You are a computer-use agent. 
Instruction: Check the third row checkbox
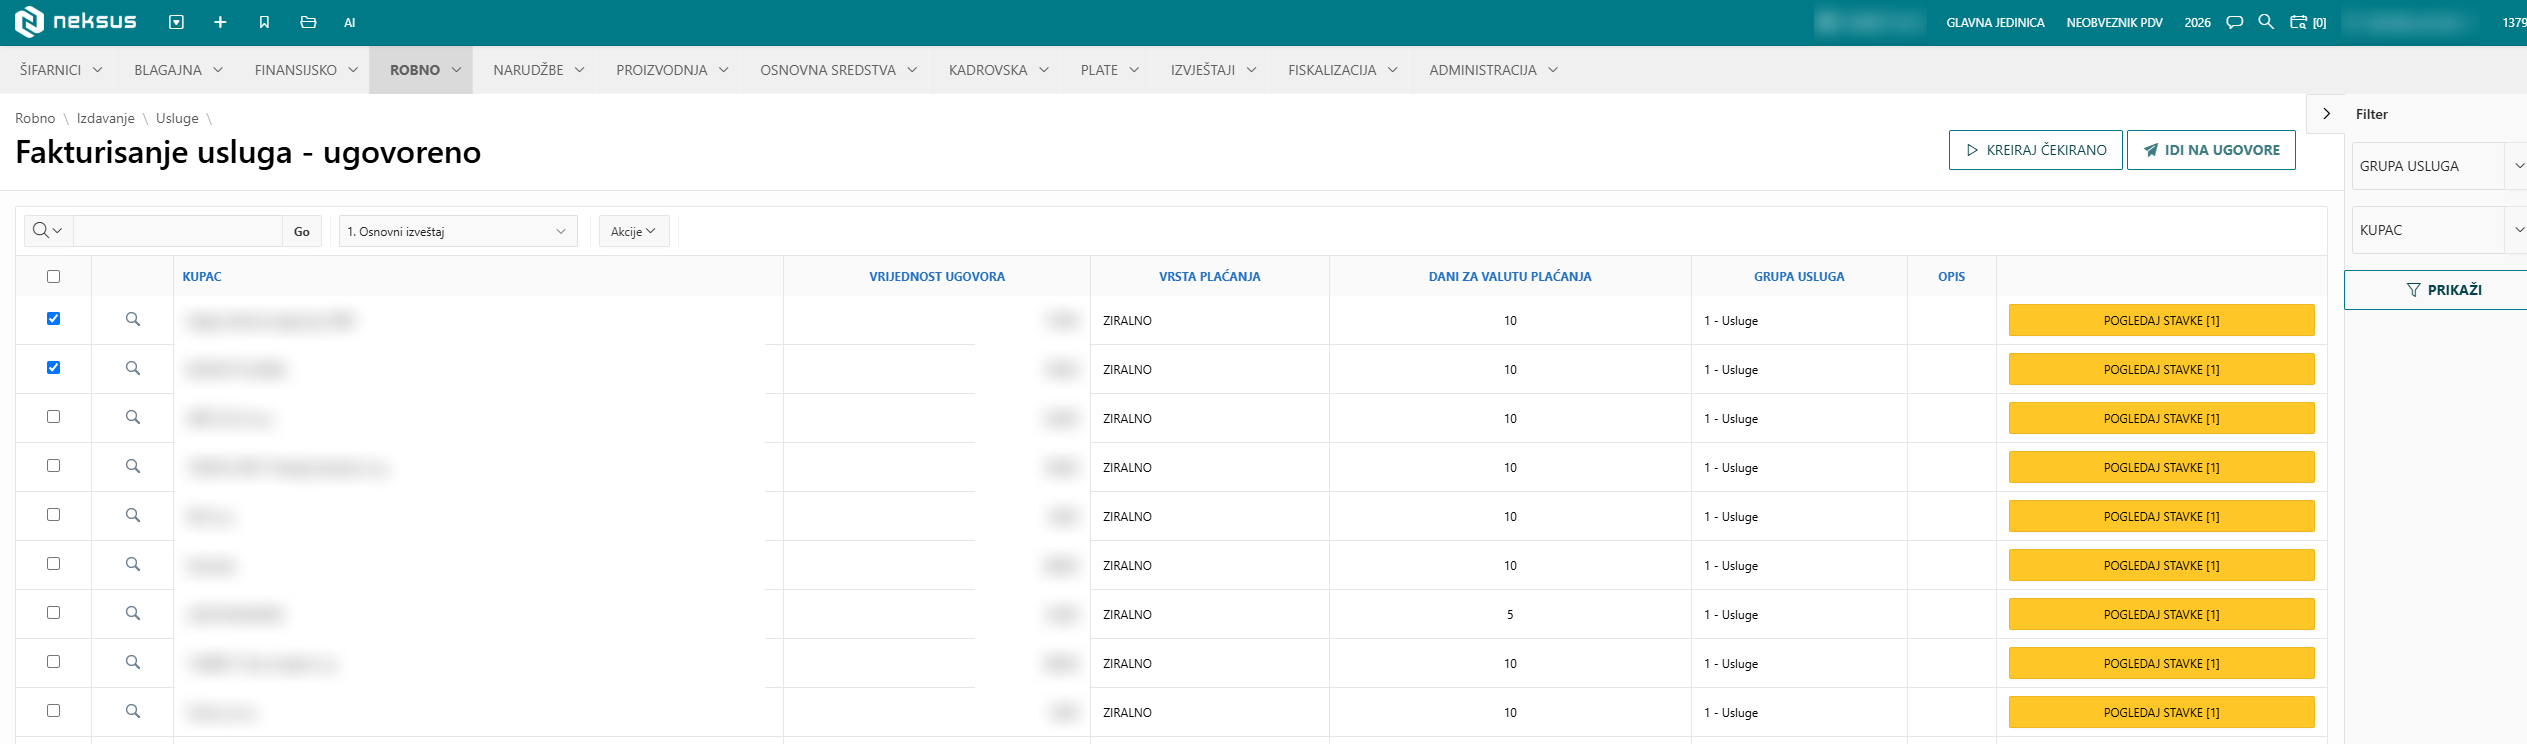pyautogui.click(x=53, y=416)
